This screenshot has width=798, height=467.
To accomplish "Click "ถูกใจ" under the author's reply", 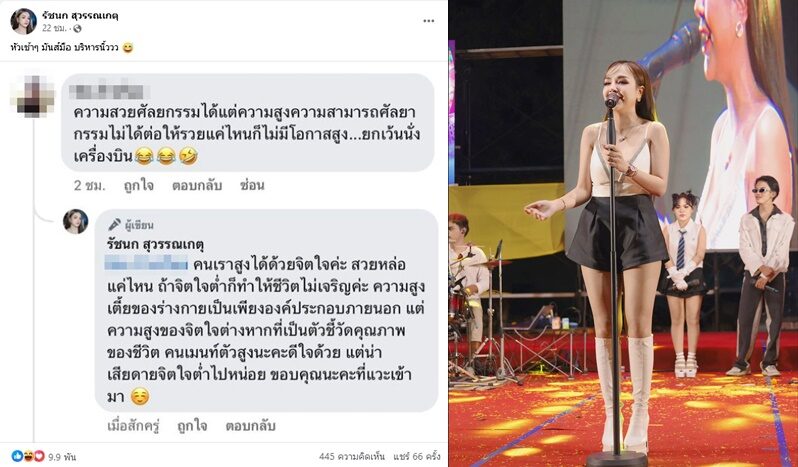I will point(192,426).
